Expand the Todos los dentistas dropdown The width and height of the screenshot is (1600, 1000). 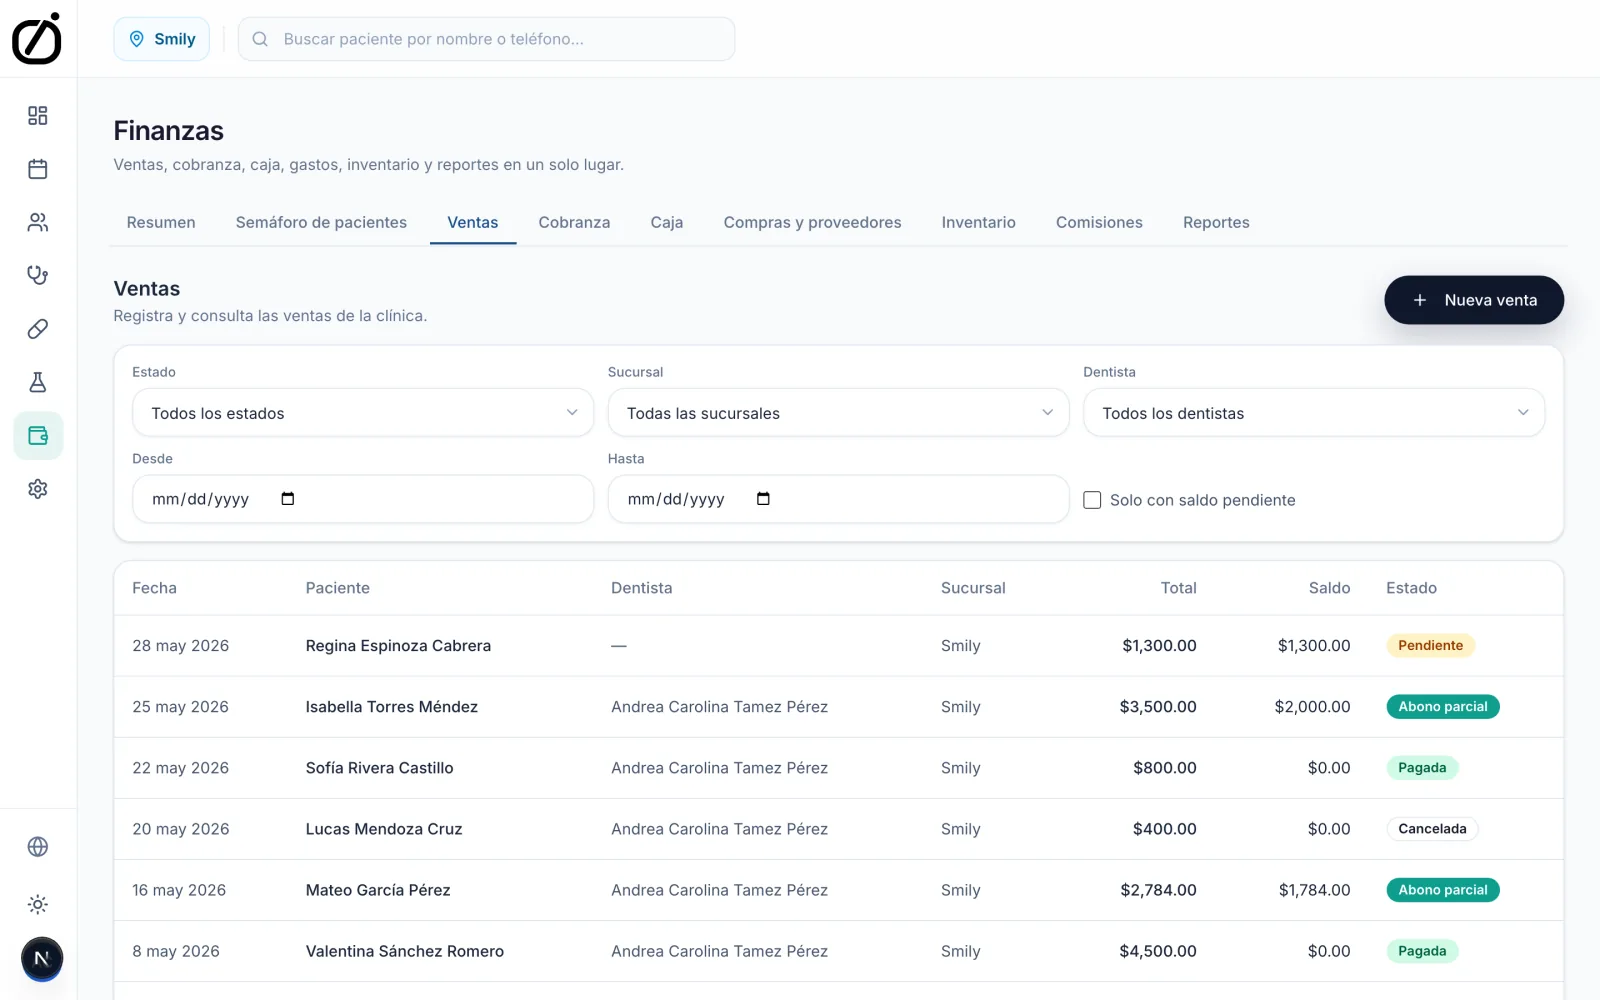[x=1314, y=413]
